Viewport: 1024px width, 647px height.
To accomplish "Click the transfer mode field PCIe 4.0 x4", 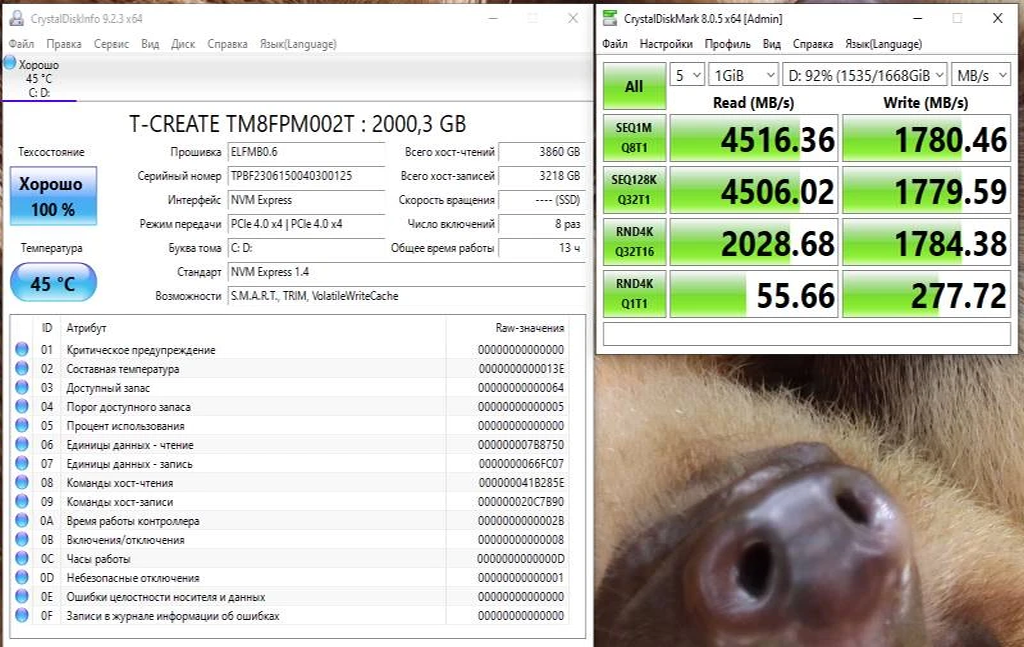I will click(x=306, y=224).
